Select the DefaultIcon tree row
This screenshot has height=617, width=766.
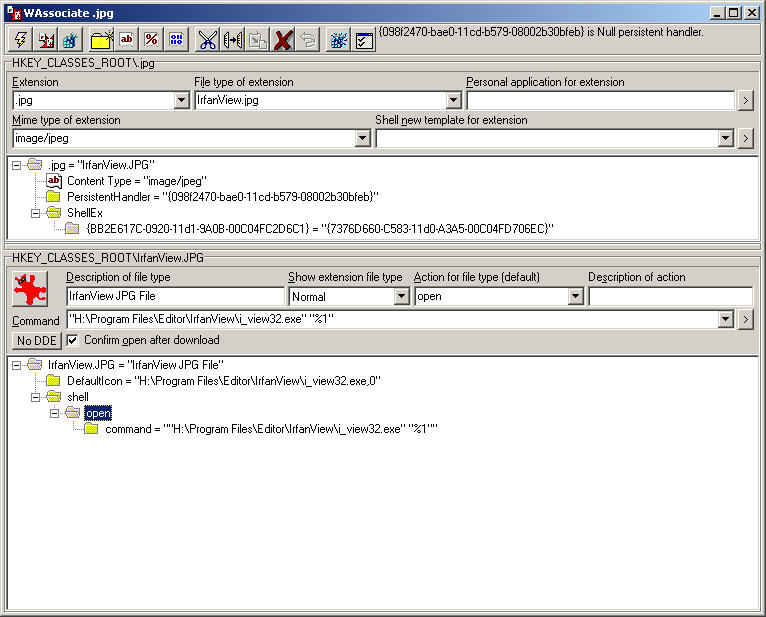pyautogui.click(x=224, y=381)
